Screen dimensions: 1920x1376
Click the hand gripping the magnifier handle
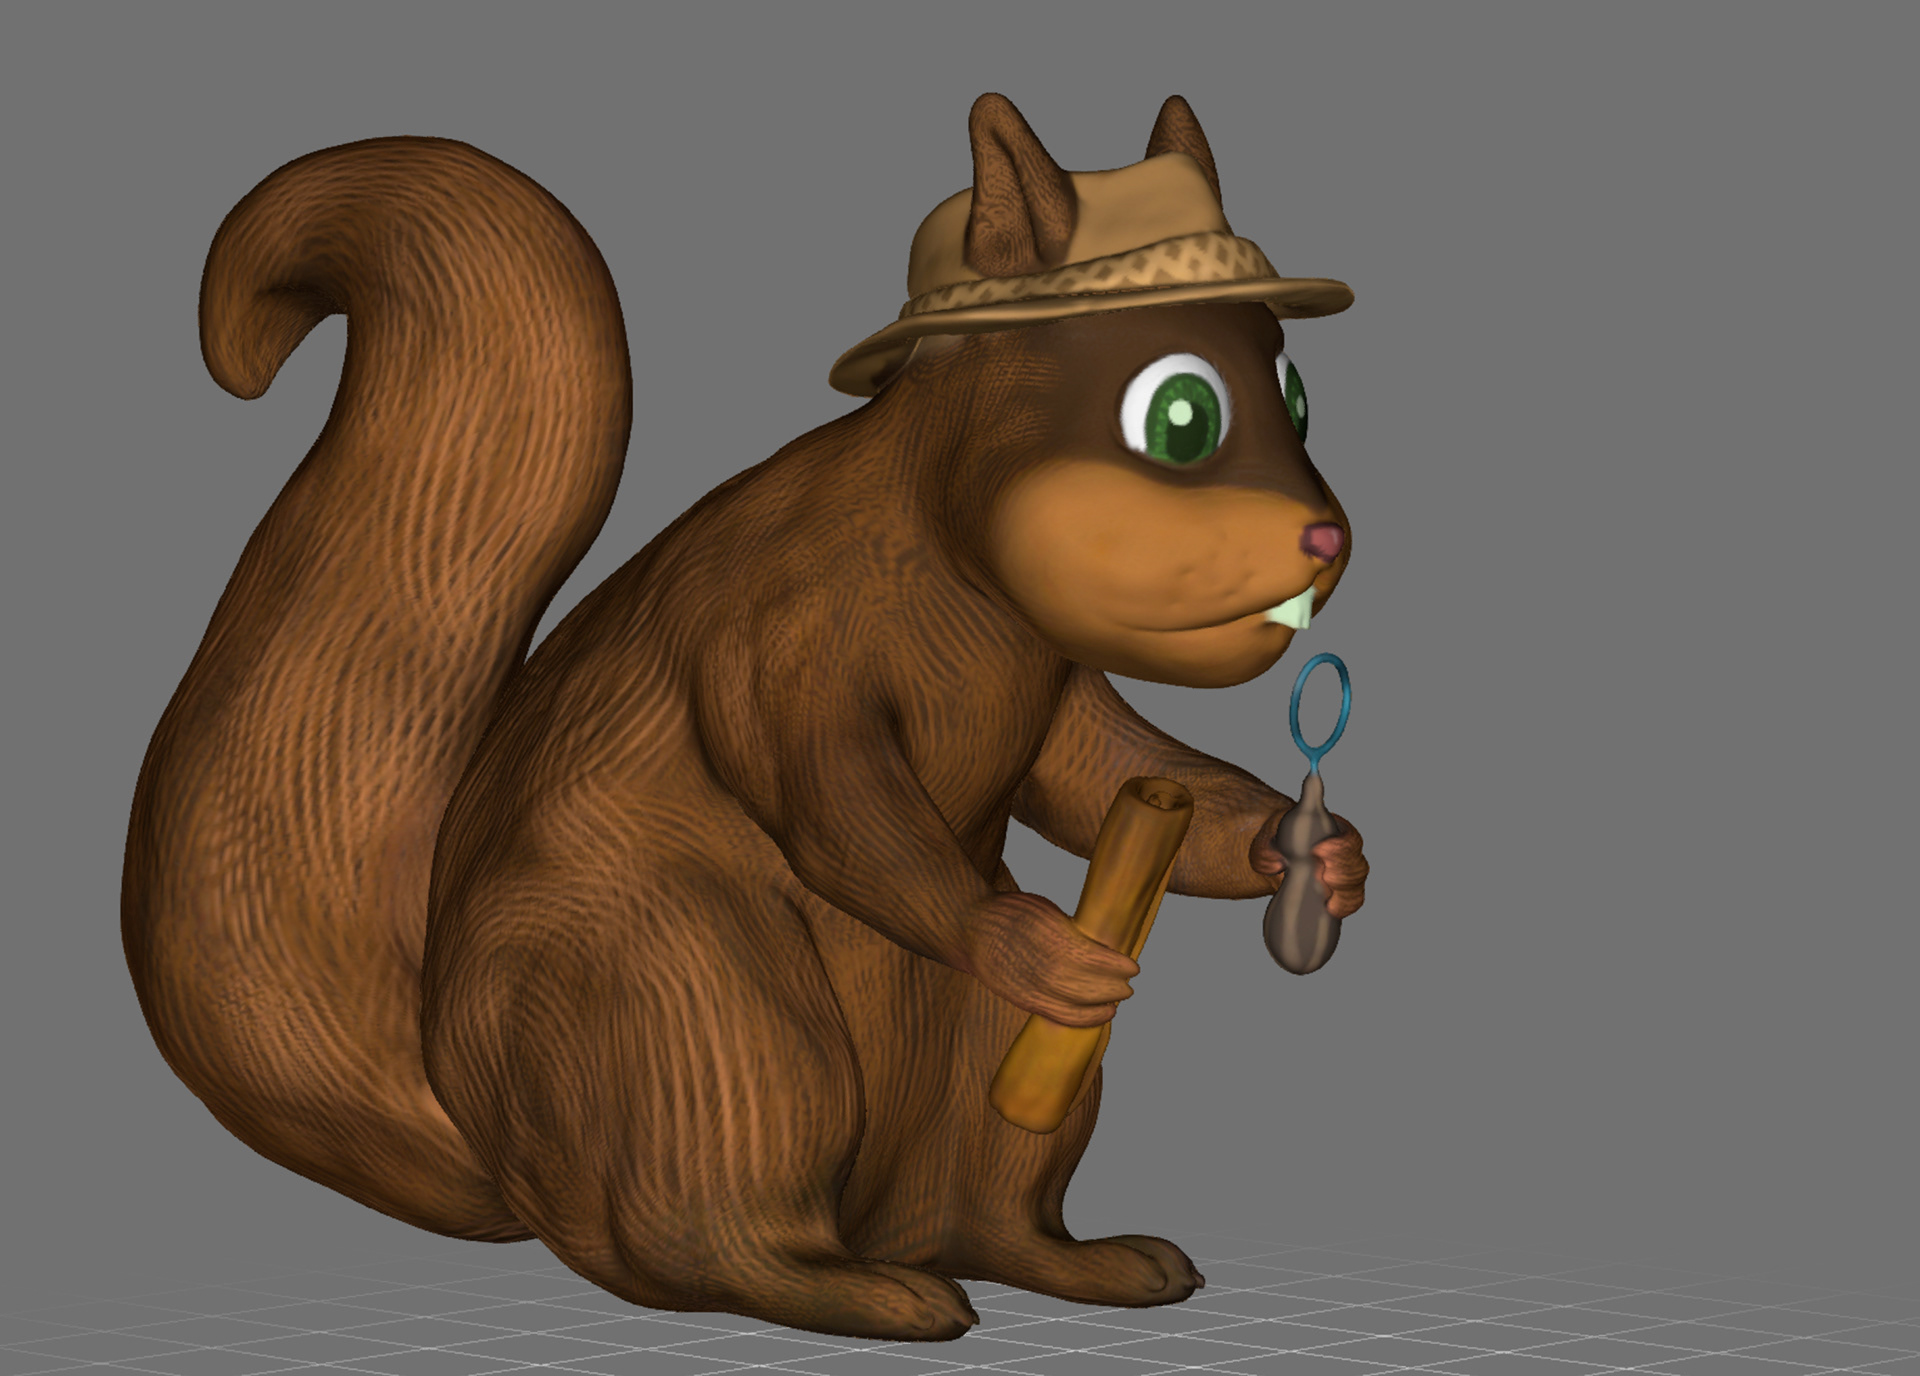1340,870
